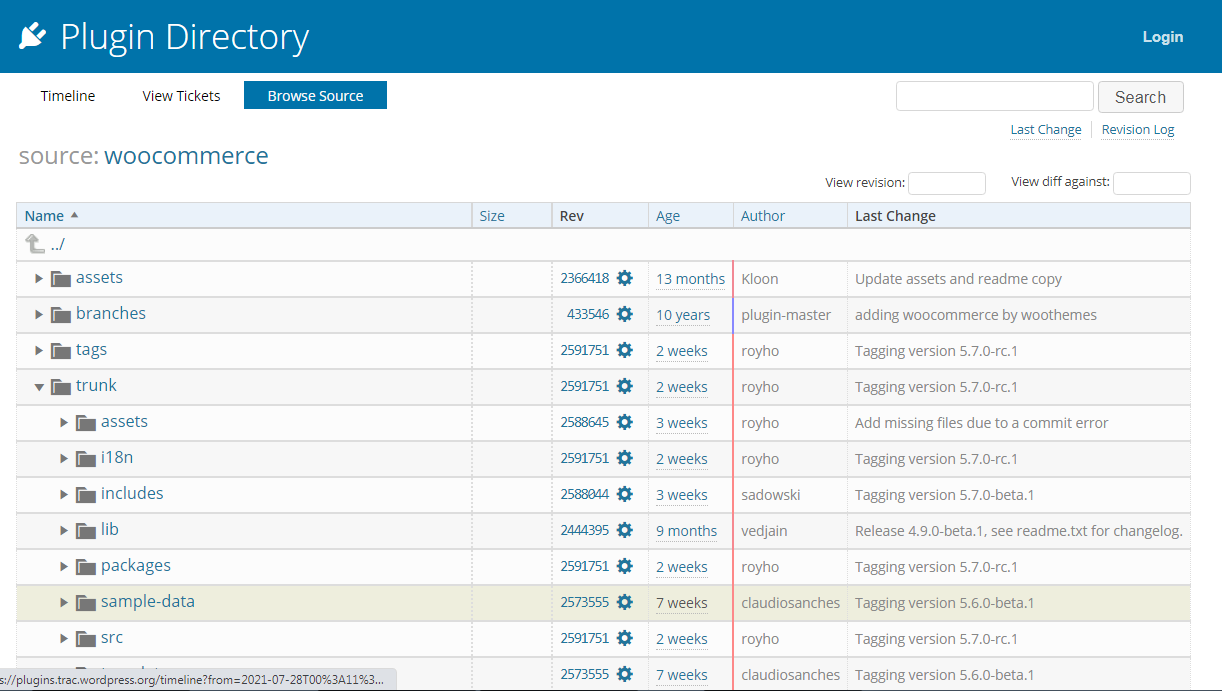The width and height of the screenshot is (1222, 691).
Task: Open changeset gear icon for i18n row
Action: (x=625, y=458)
